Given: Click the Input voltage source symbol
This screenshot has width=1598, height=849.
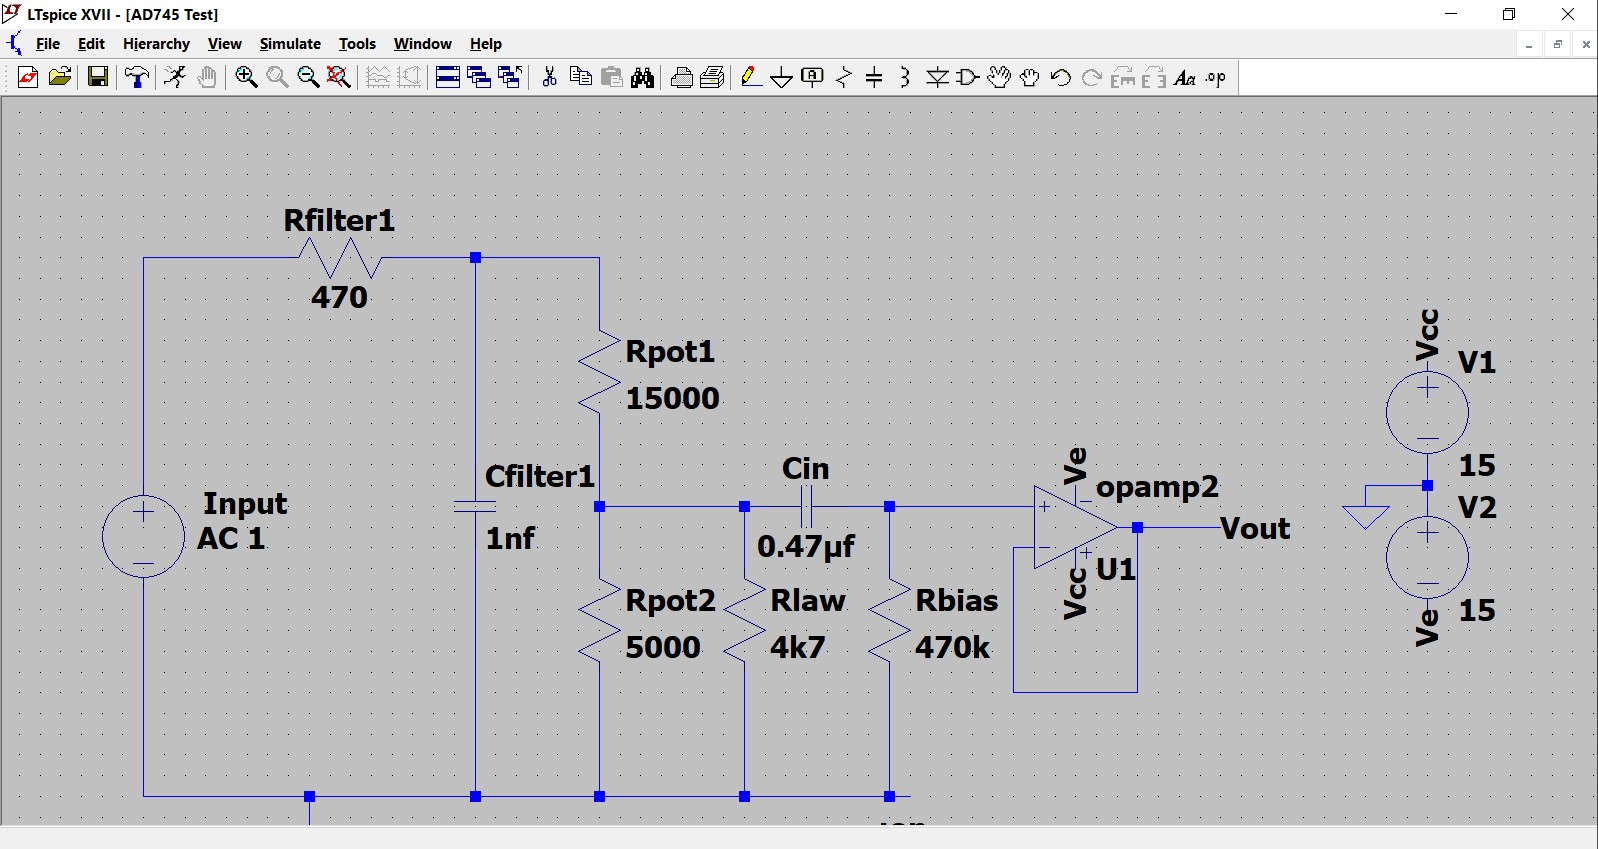Looking at the screenshot, I should click(143, 537).
